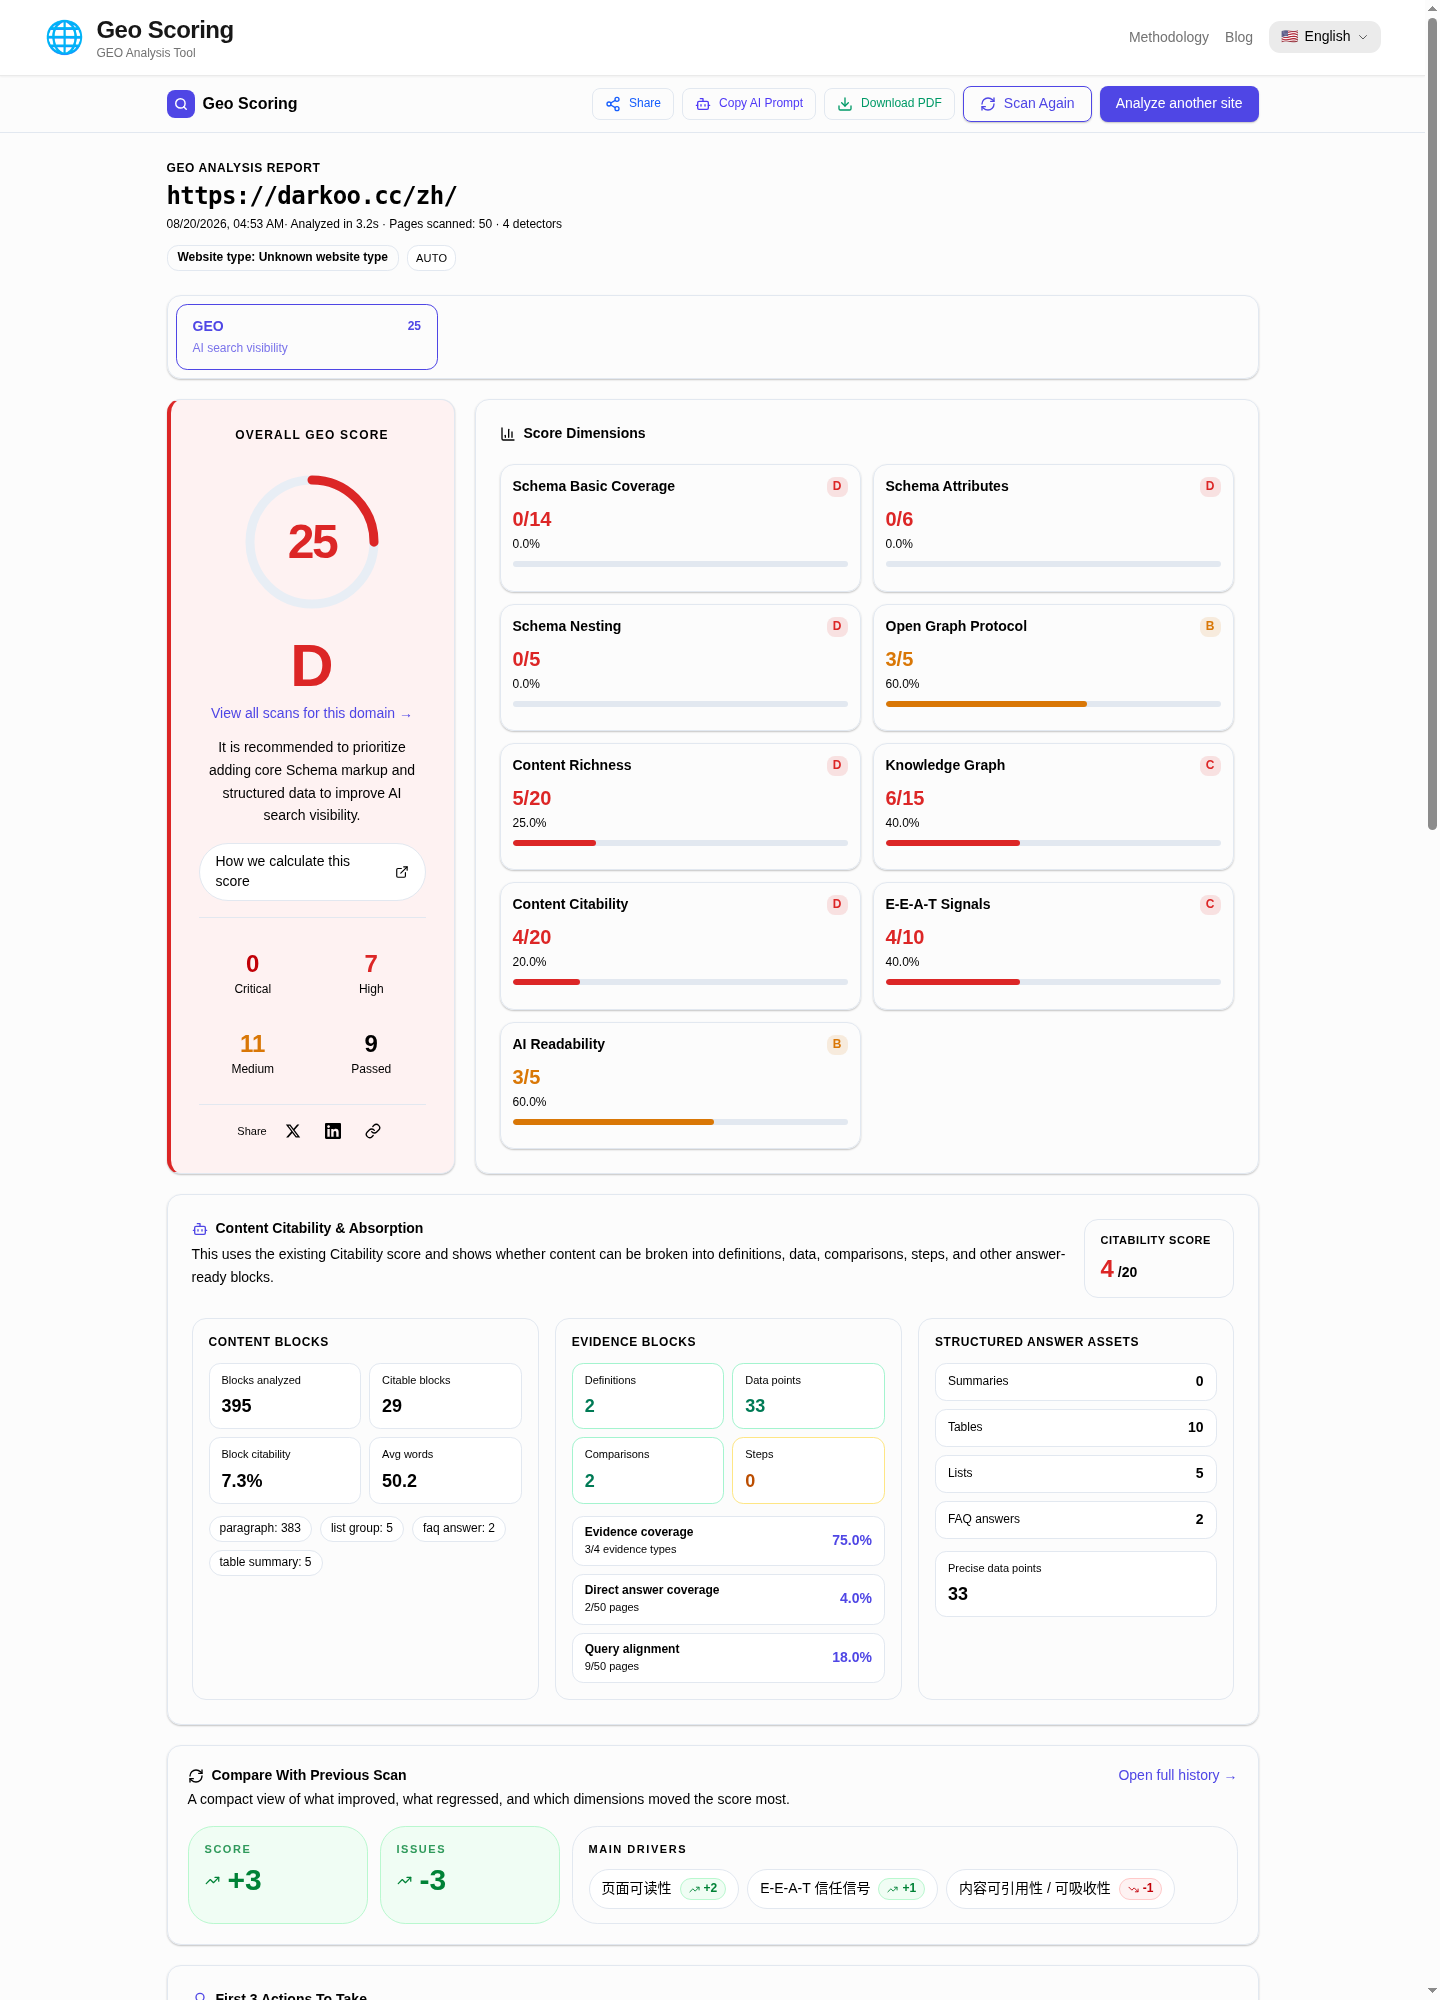The image size is (1440, 2000).
Task: Click Analyze another site button
Action: pos(1179,104)
